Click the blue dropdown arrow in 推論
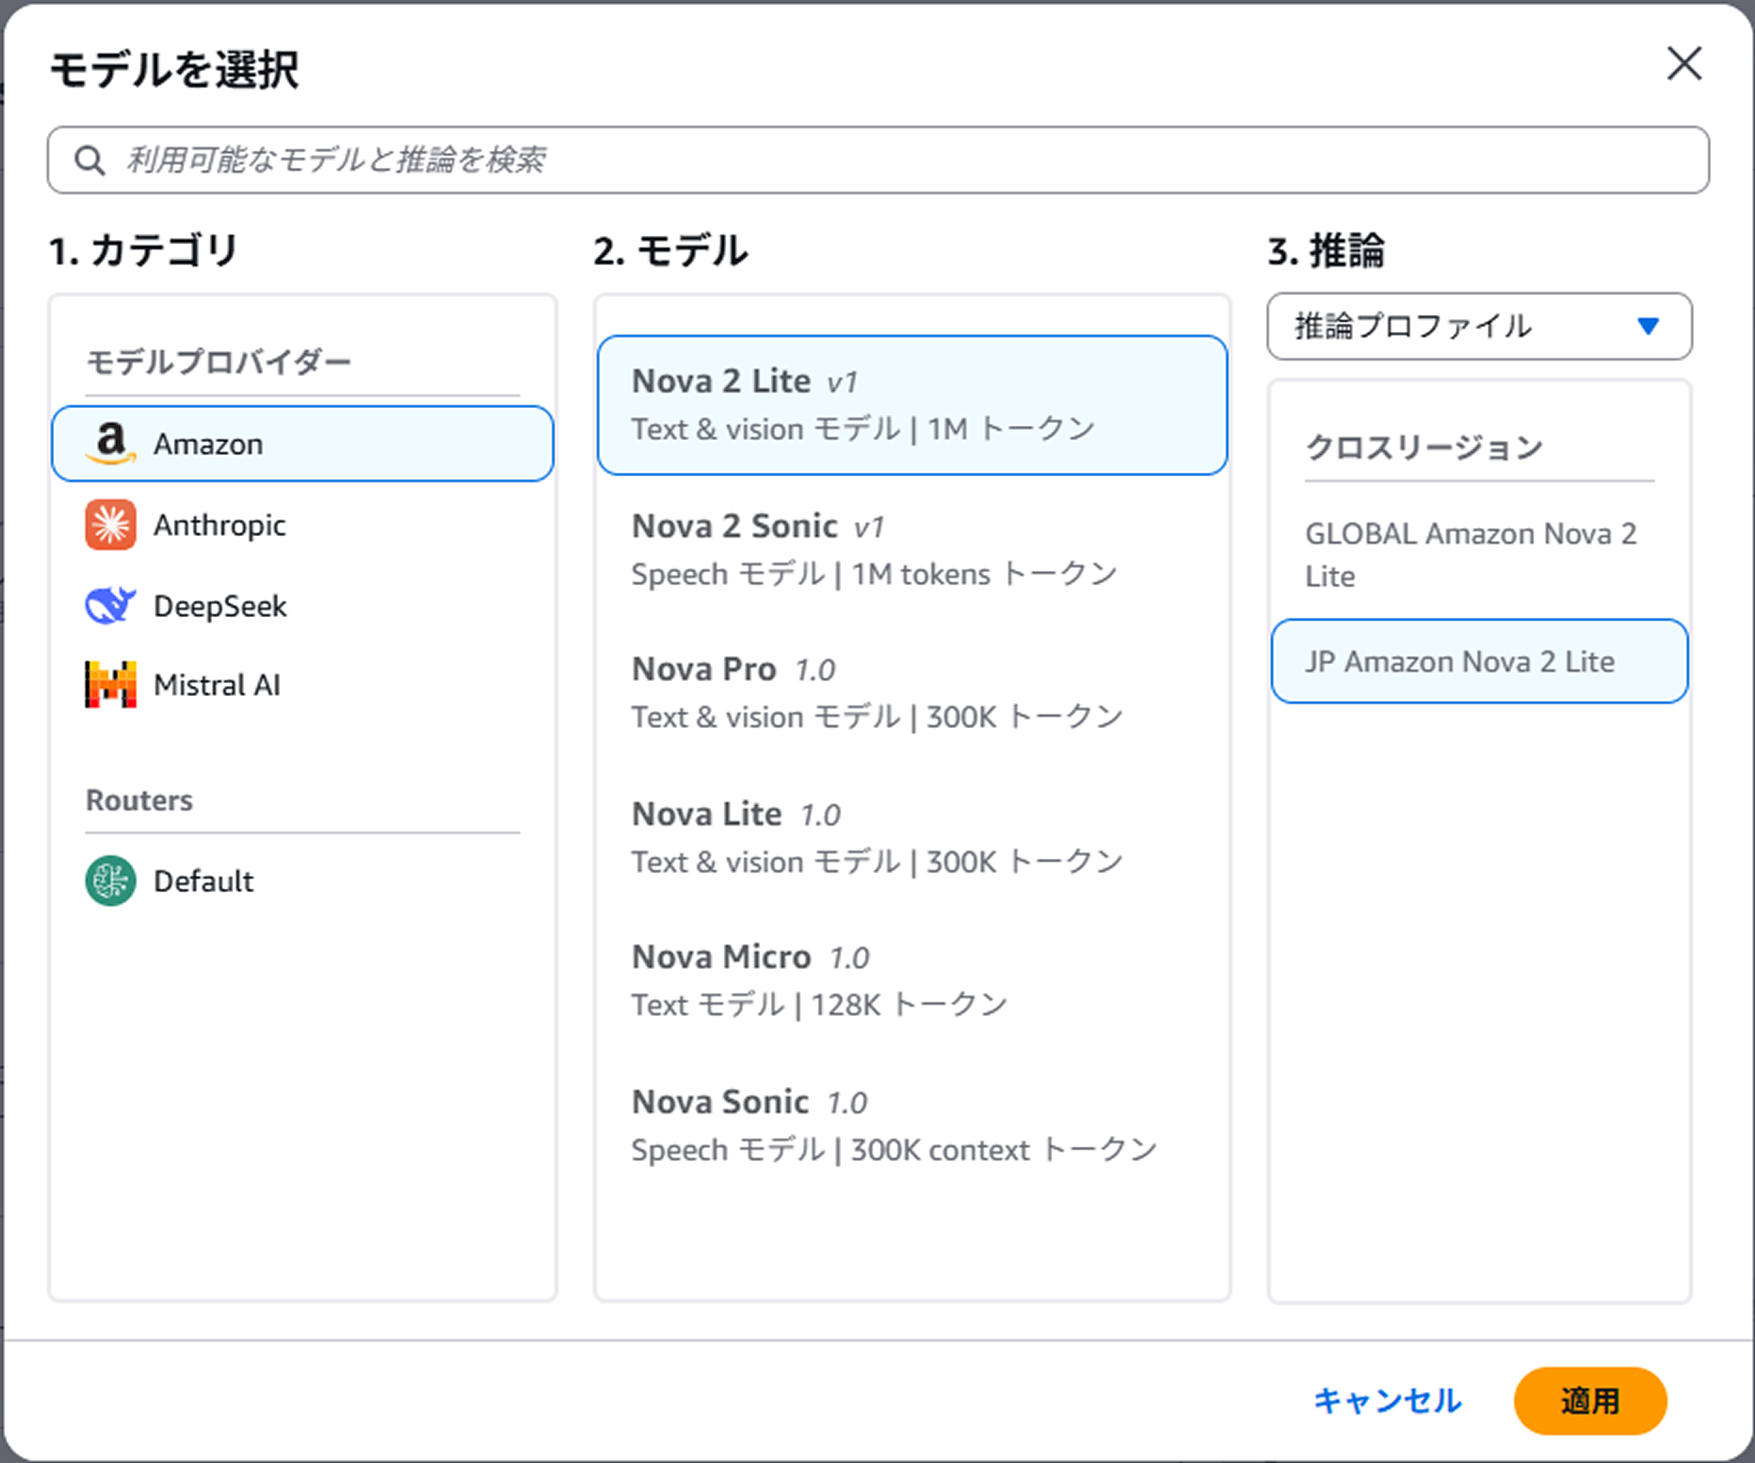This screenshot has width=1755, height=1463. (x=1648, y=326)
